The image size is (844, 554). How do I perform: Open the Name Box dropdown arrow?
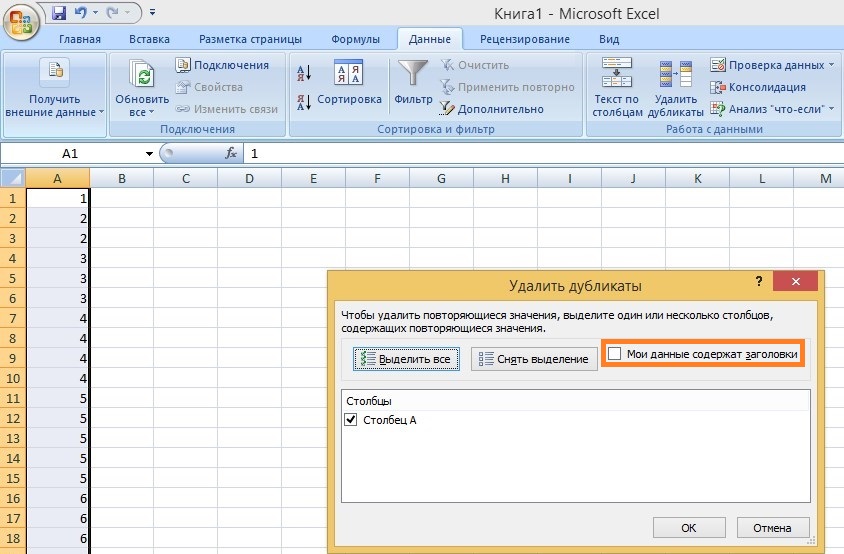coord(149,154)
